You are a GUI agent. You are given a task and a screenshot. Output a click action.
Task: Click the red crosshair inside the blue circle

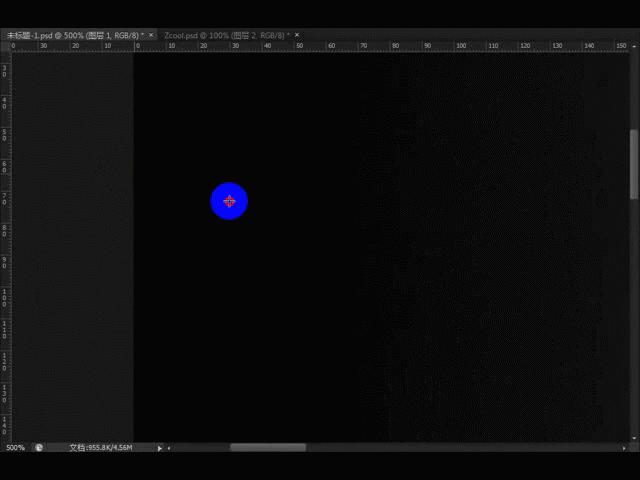(x=229, y=201)
